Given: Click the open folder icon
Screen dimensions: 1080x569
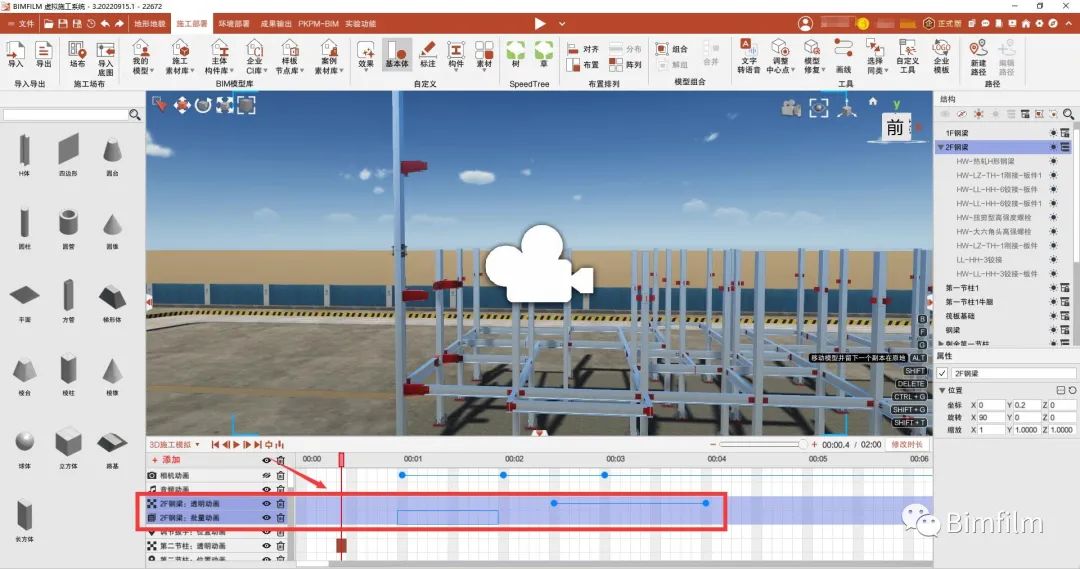Looking at the screenshot, I should tap(48, 23).
